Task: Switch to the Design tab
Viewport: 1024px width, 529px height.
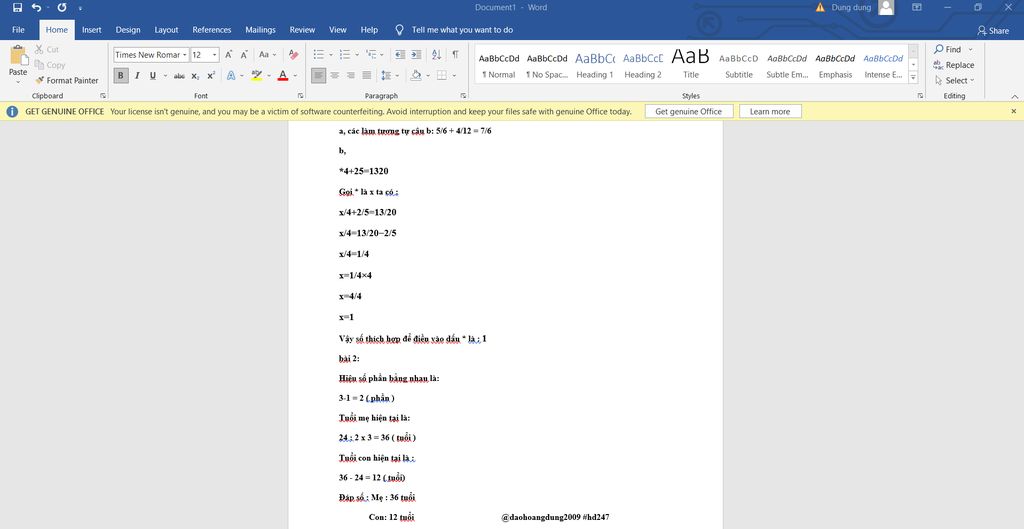Action: tap(128, 29)
